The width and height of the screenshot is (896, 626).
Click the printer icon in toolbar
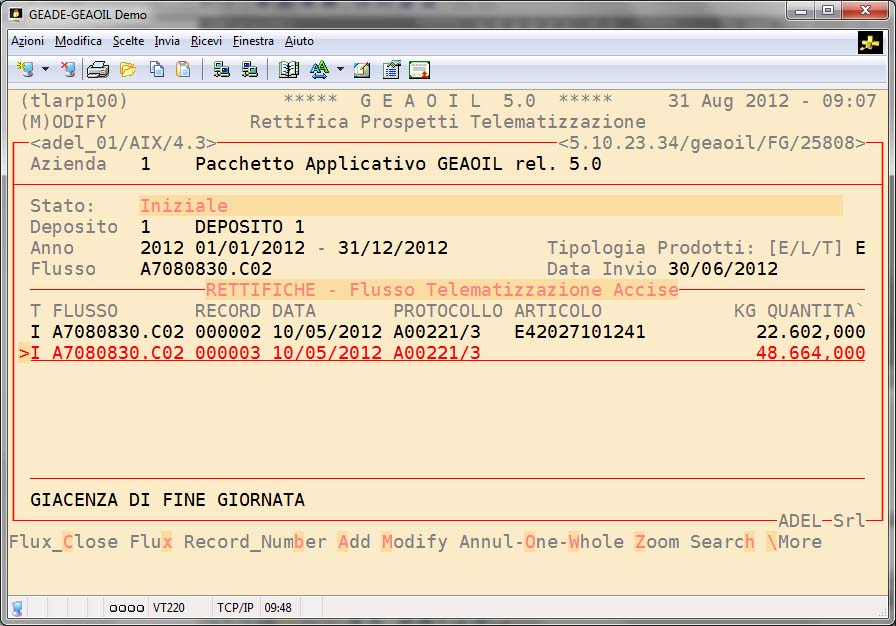pos(97,70)
